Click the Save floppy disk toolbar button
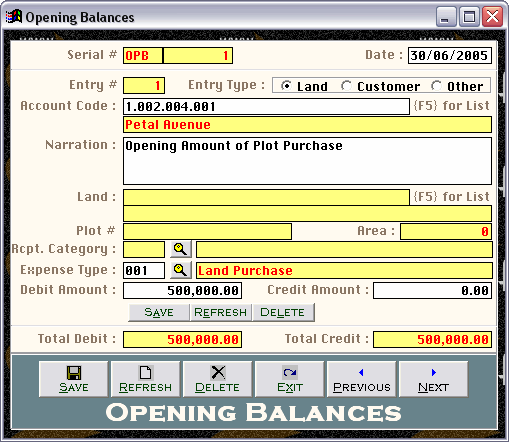This screenshot has width=509, height=442. pyautogui.click(x=74, y=379)
